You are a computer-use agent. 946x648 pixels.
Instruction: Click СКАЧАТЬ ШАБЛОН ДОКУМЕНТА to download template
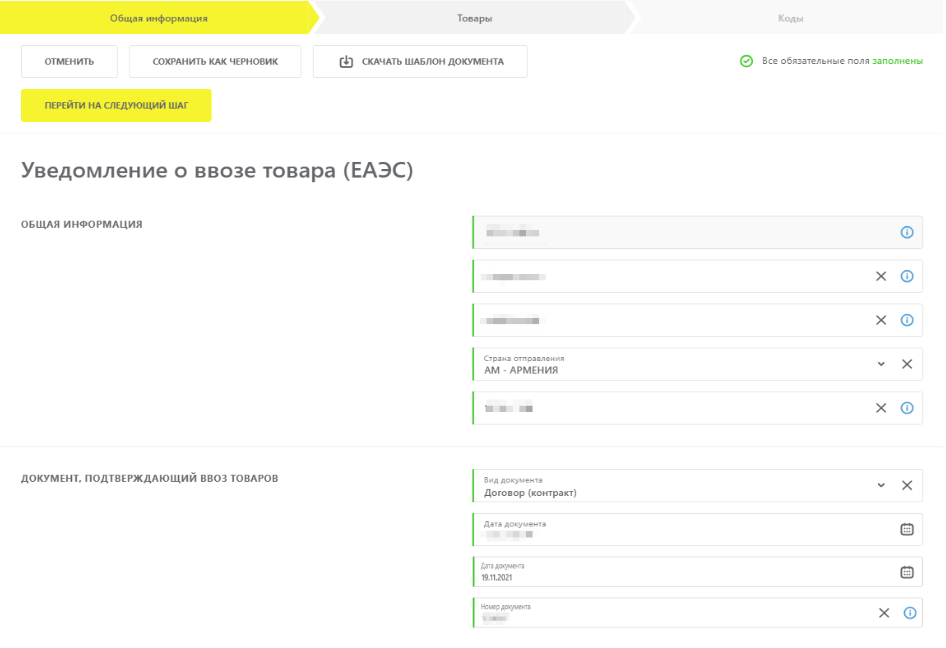420,62
